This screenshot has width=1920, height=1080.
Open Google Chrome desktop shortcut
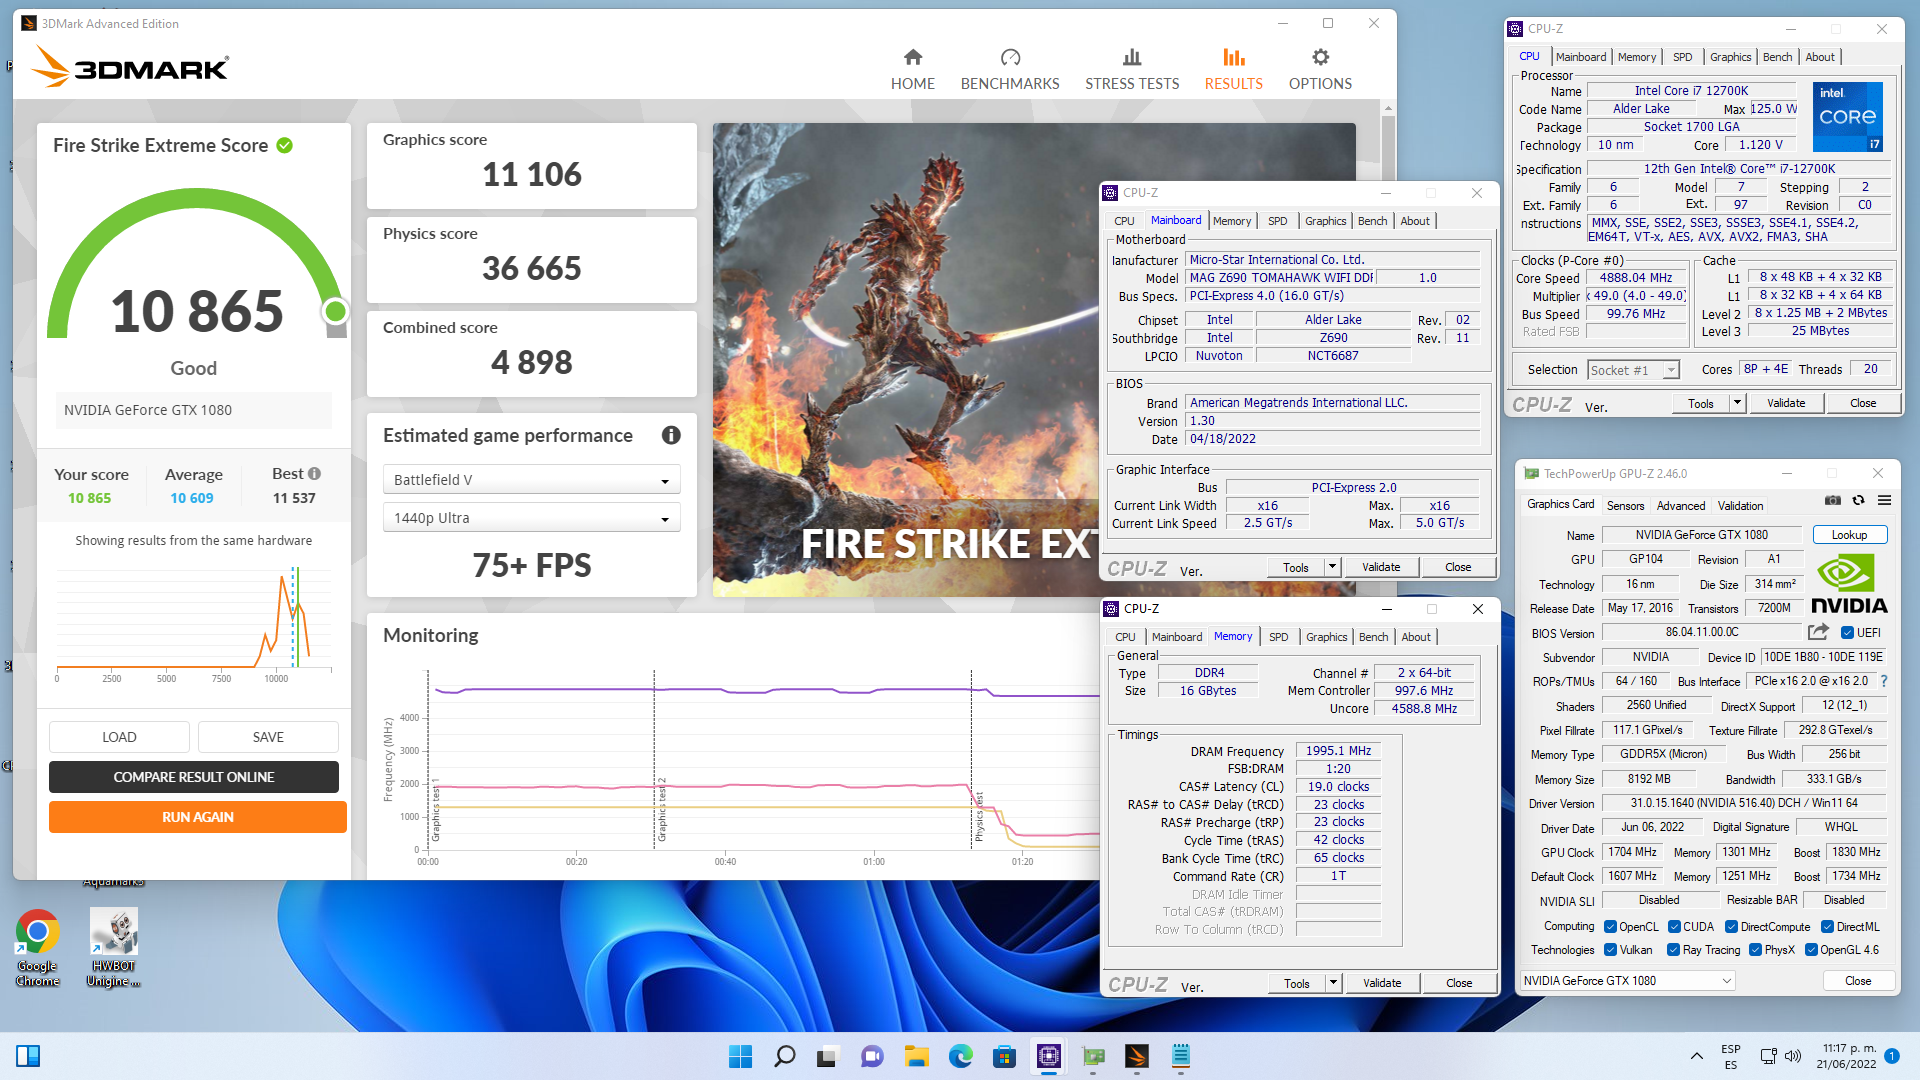[x=37, y=948]
